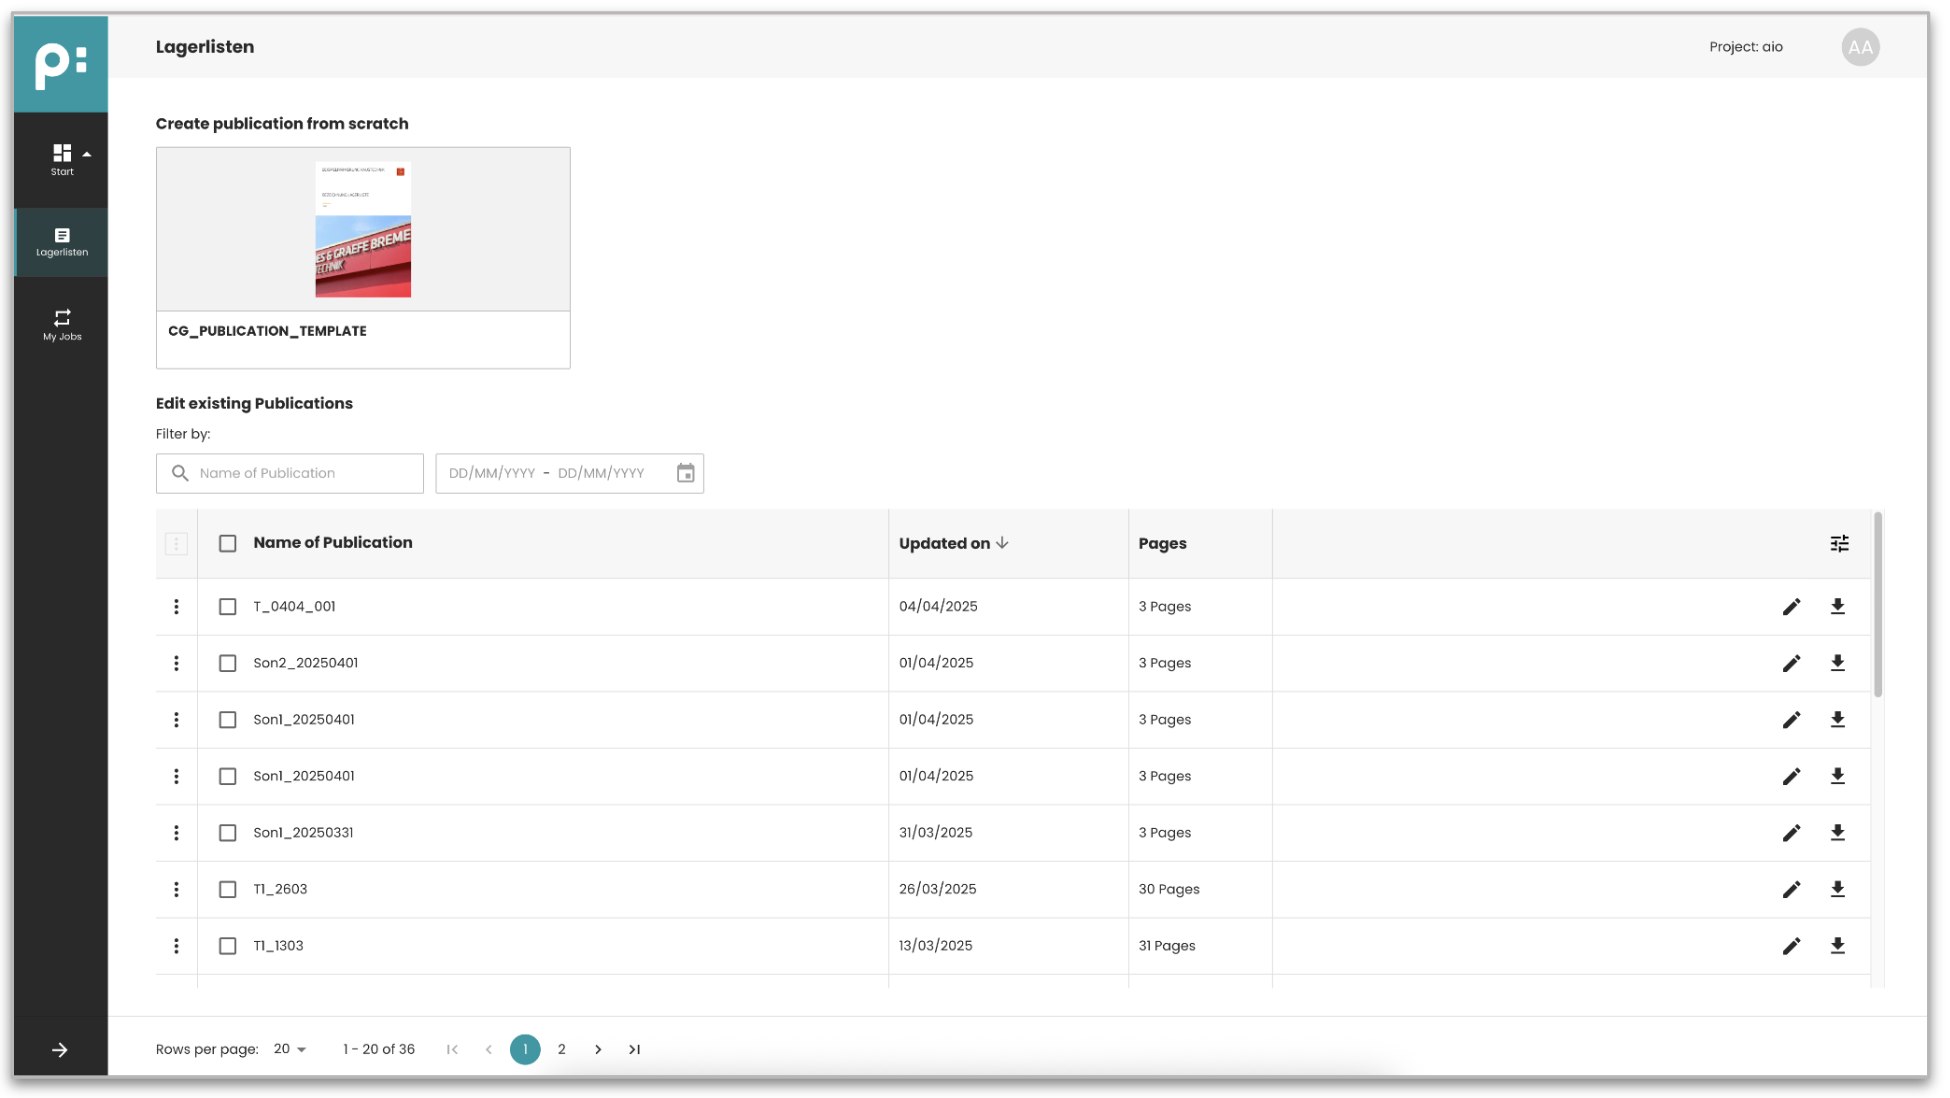Image resolution: width=1950 pixels, height=1098 pixels.
Task: Select the T1_2603 row checkbox
Action: click(x=228, y=889)
